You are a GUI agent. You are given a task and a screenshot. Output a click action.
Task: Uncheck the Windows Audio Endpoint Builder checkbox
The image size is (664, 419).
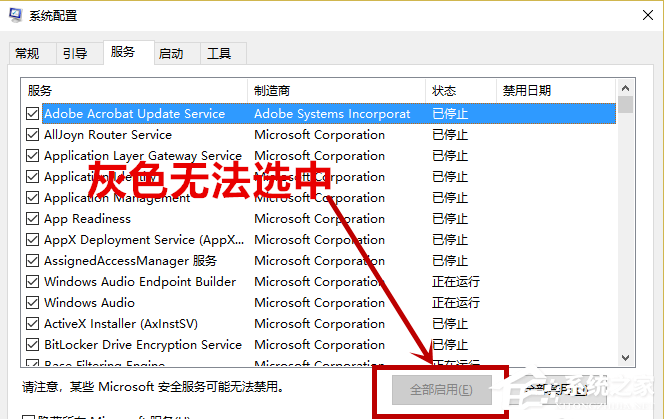tap(33, 282)
